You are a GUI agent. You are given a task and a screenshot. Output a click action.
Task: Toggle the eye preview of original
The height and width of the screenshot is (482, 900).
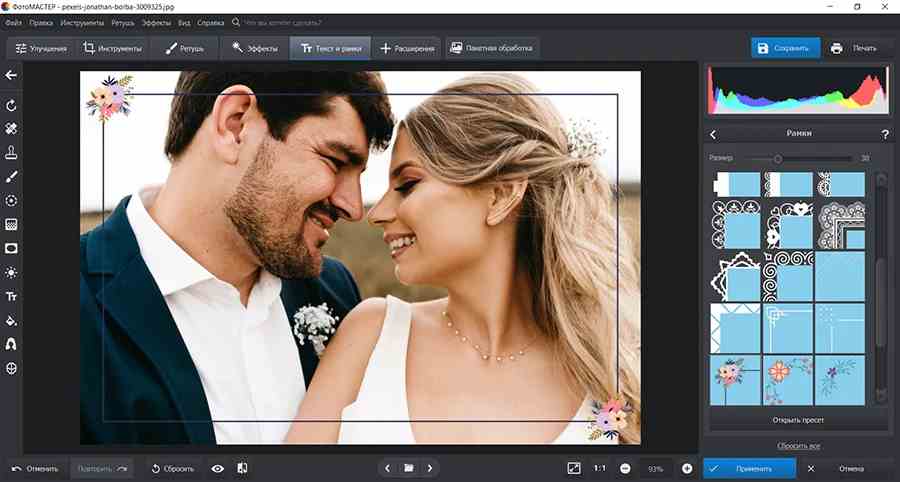coord(217,468)
